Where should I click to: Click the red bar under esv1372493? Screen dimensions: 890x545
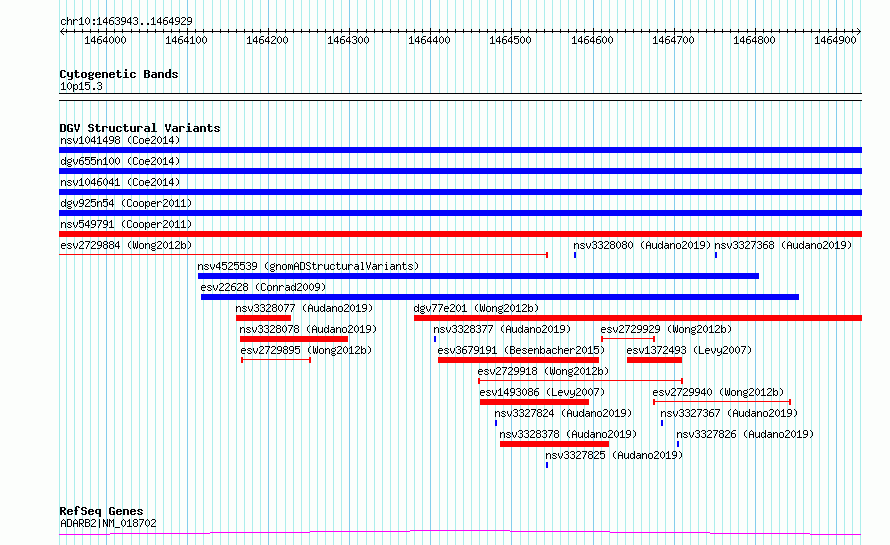[x=654, y=360]
